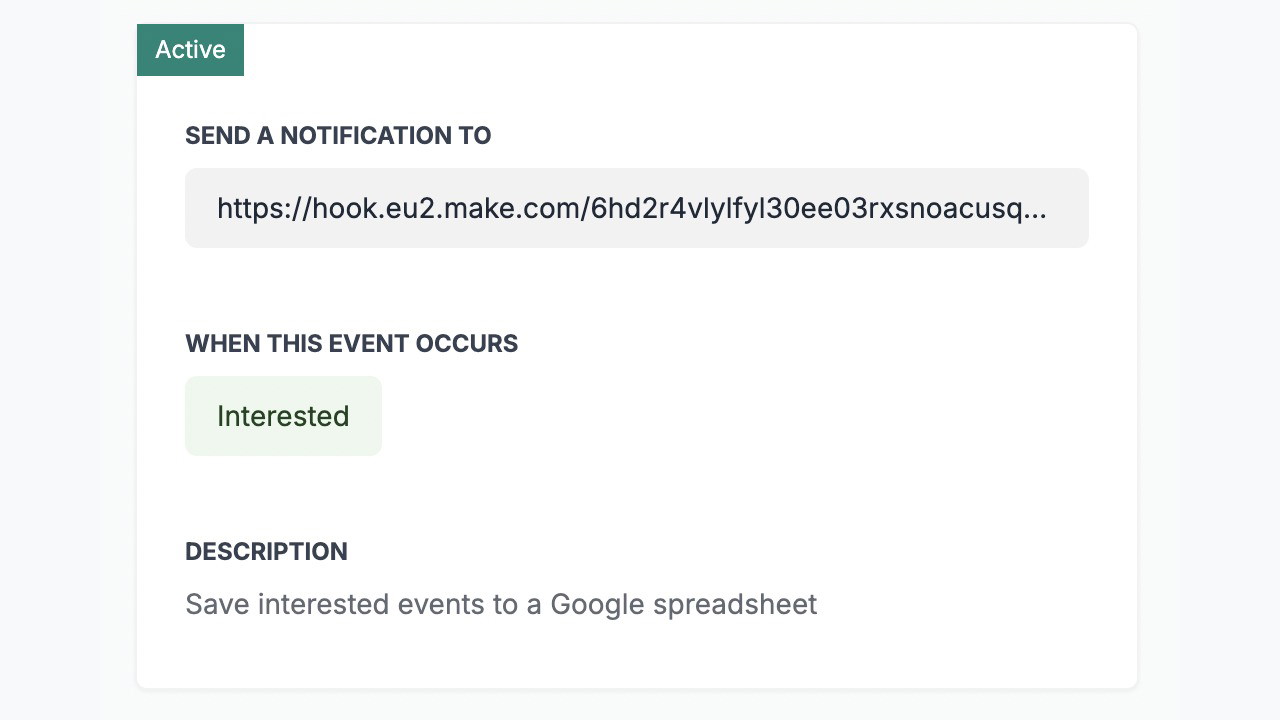Click the DESCRIPTION heading label
Viewport: 1280px width, 720px height.
click(266, 552)
